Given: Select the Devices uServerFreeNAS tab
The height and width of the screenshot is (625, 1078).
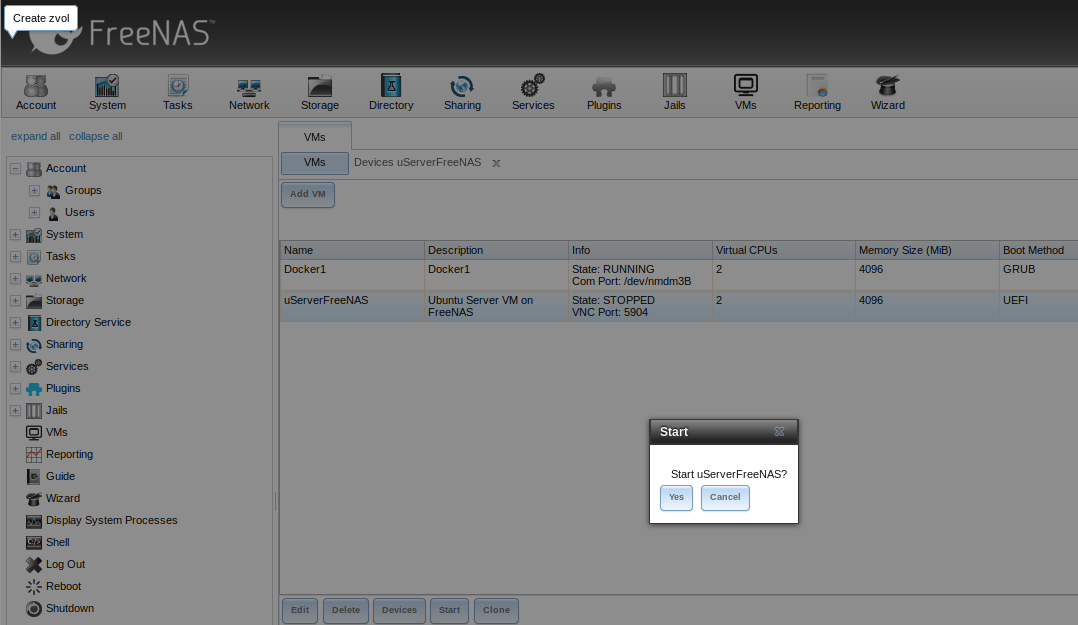Looking at the screenshot, I should pyautogui.click(x=417, y=163).
